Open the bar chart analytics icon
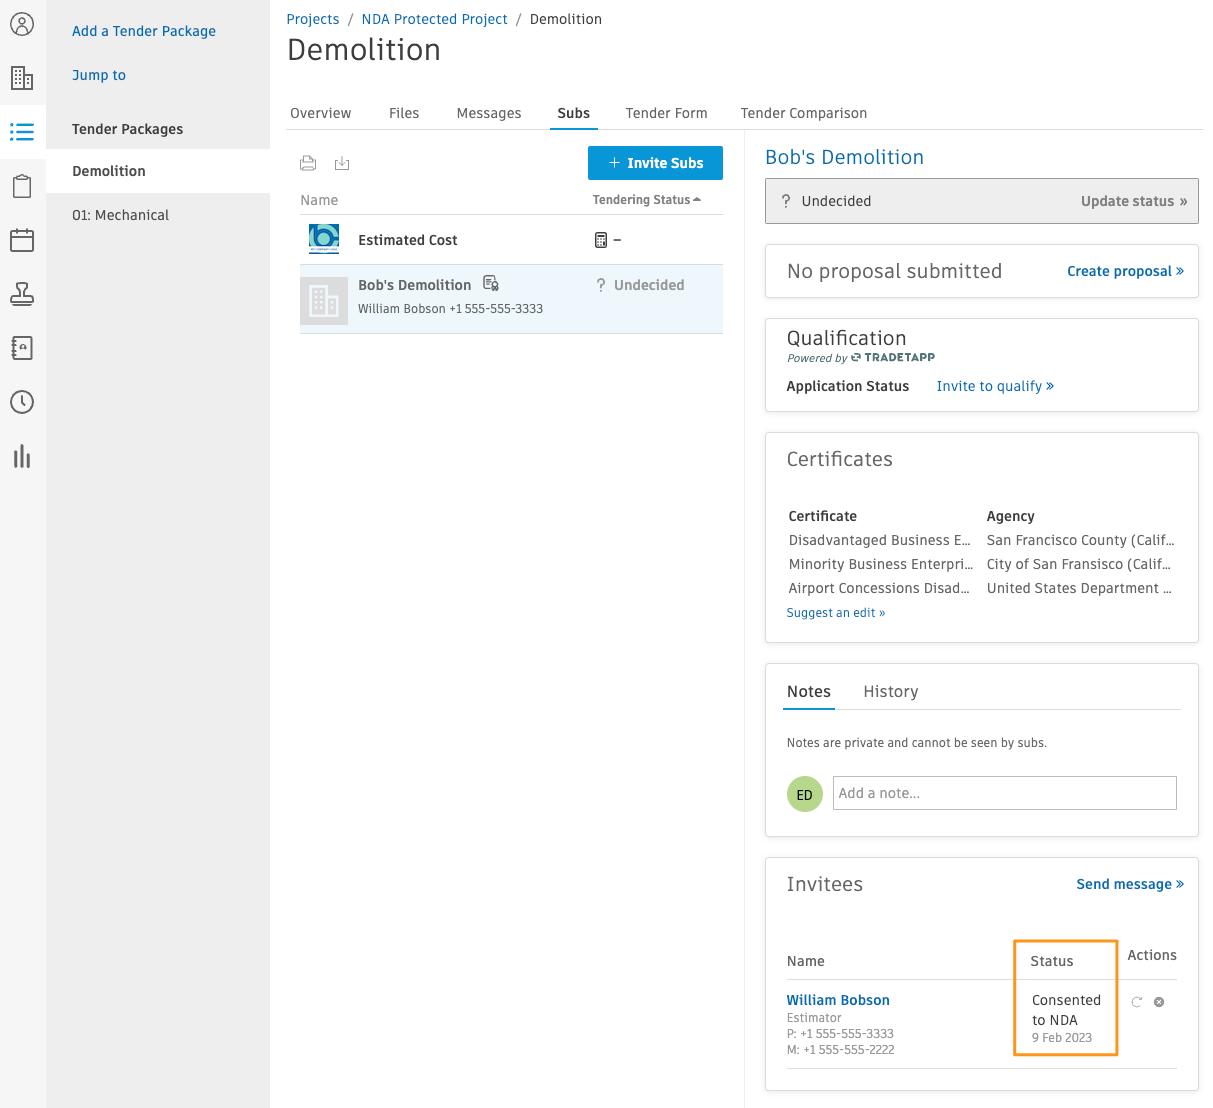The height and width of the screenshot is (1108, 1213). [22, 457]
